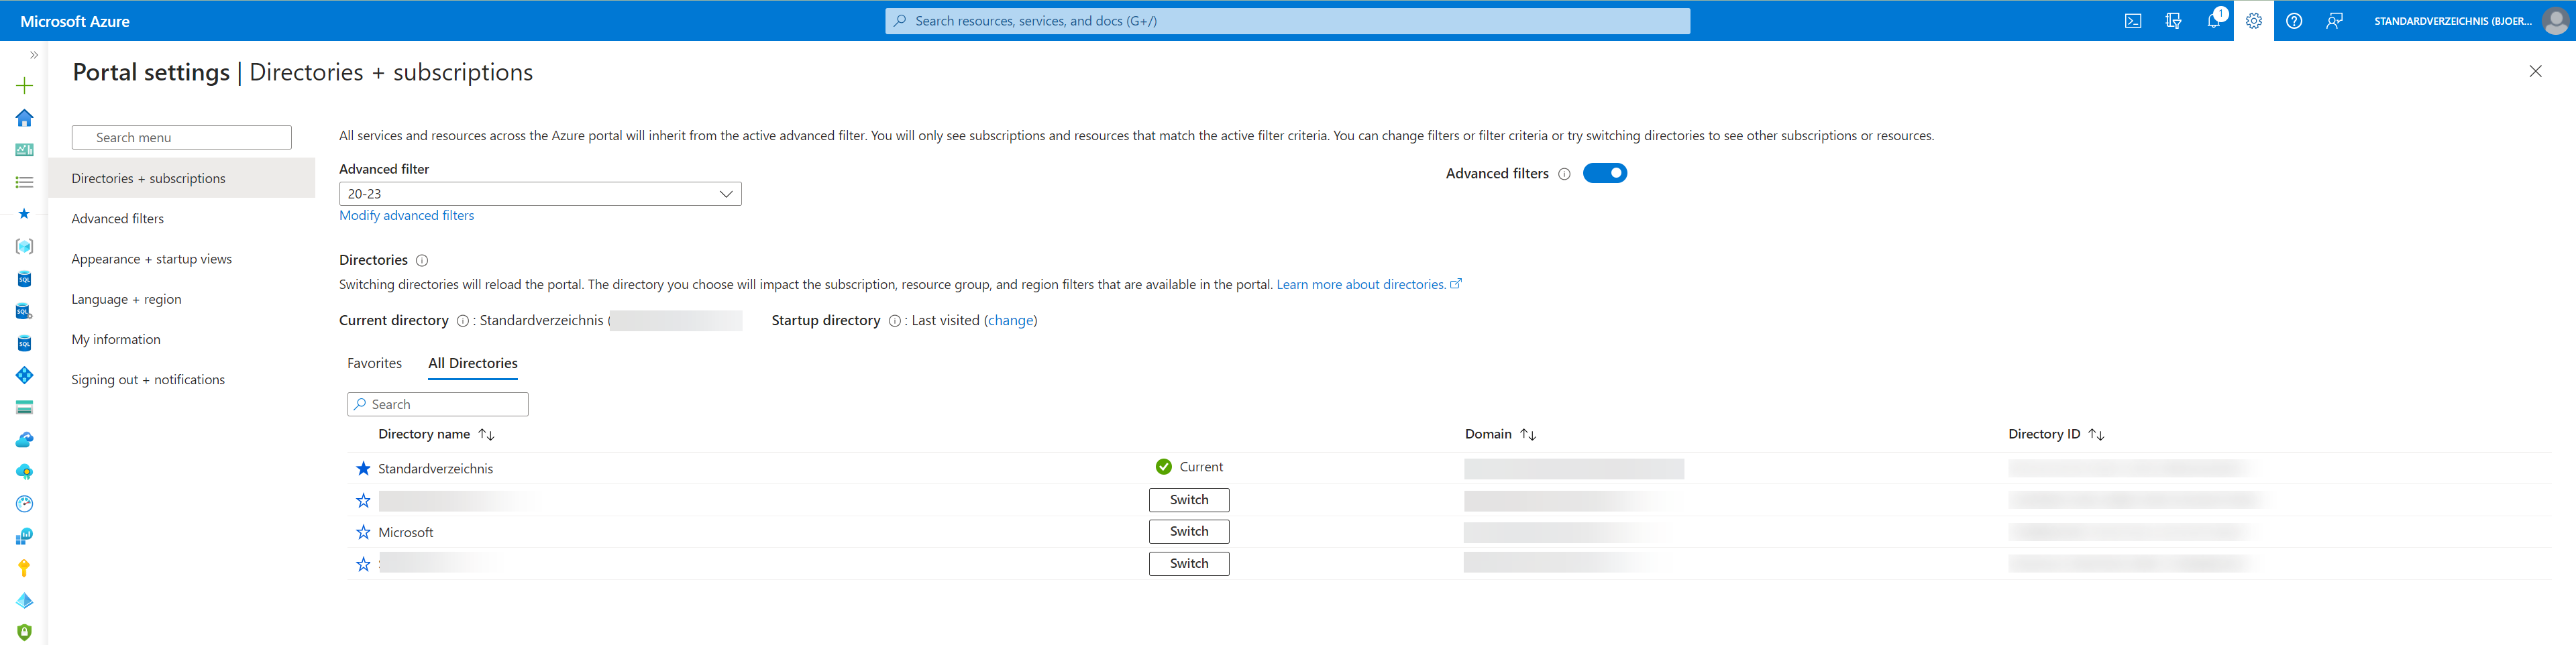Create a resource using the green plus icon

pos(25,85)
